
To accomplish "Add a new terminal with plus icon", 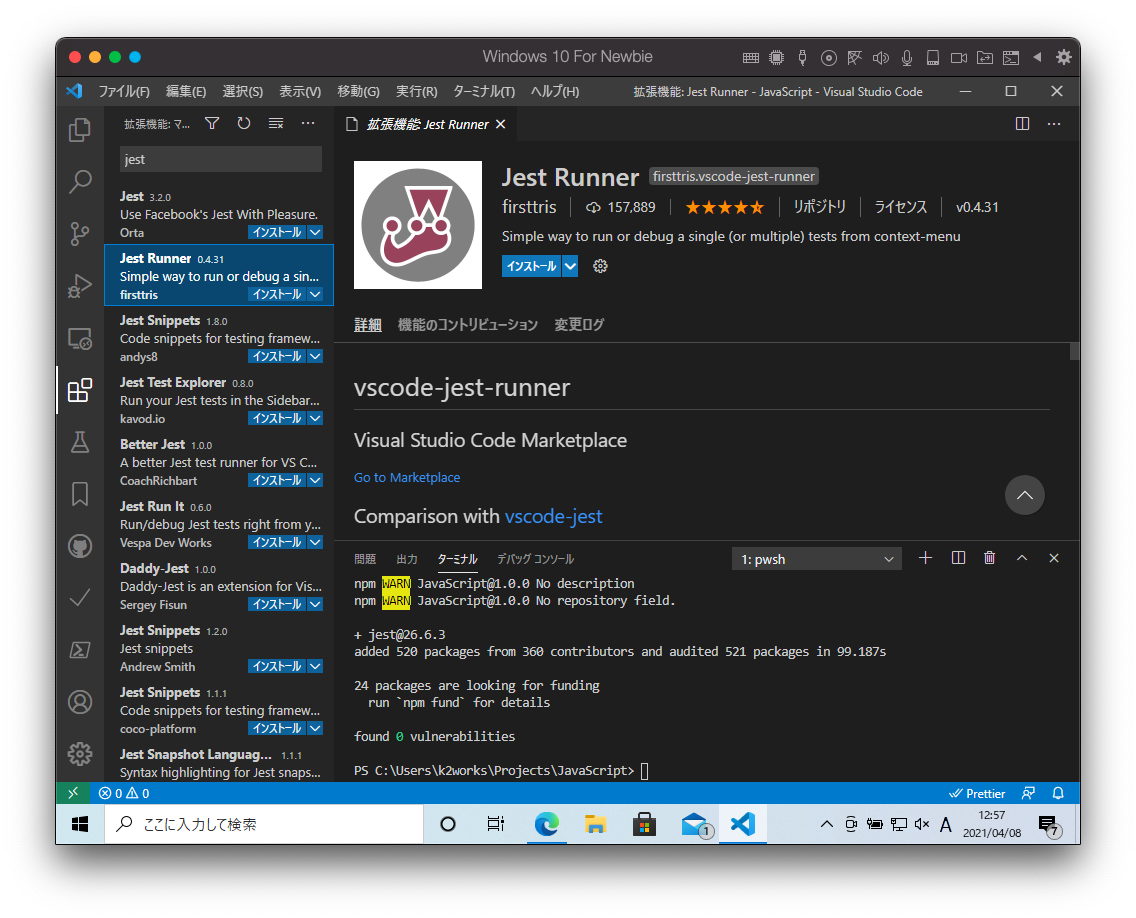I will pos(925,558).
